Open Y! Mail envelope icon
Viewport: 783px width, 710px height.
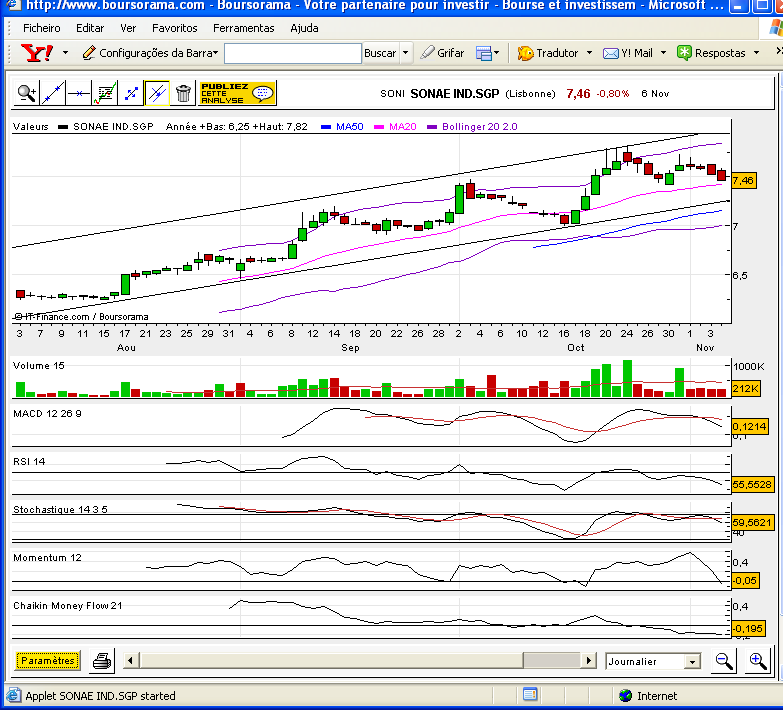coord(611,53)
